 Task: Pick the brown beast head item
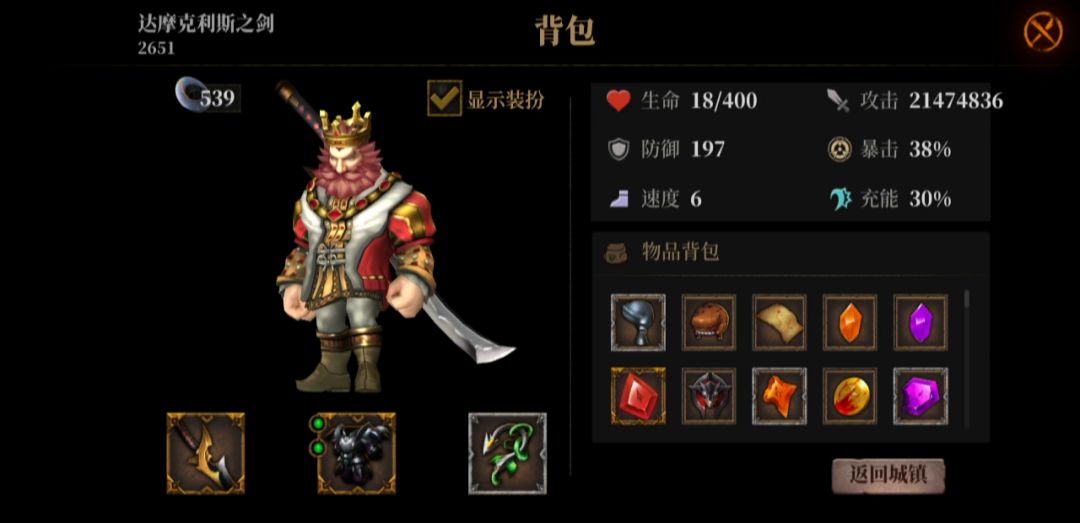(x=709, y=322)
